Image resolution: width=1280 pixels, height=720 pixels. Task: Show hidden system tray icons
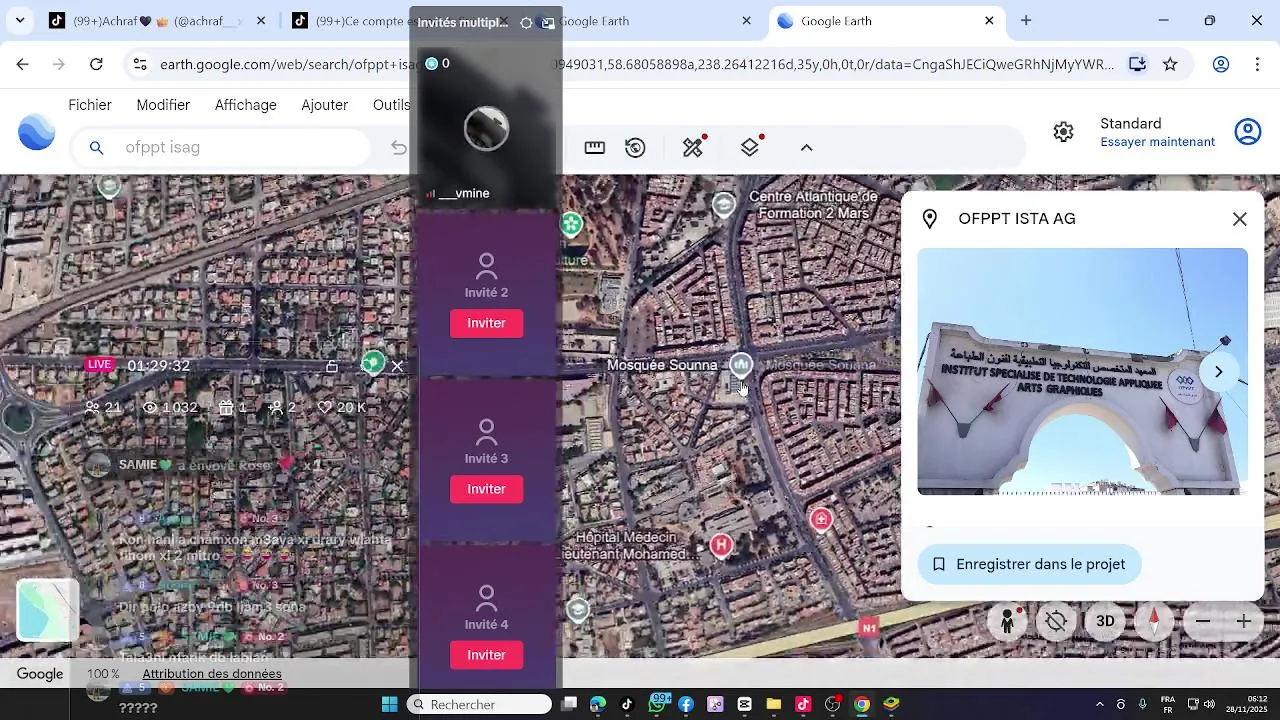click(x=1100, y=704)
